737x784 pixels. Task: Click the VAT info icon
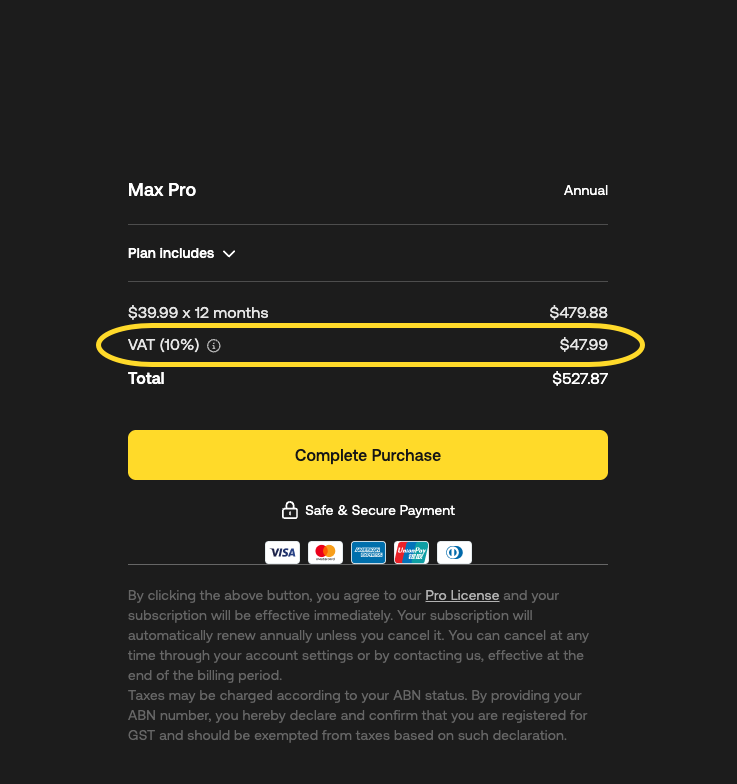click(214, 346)
